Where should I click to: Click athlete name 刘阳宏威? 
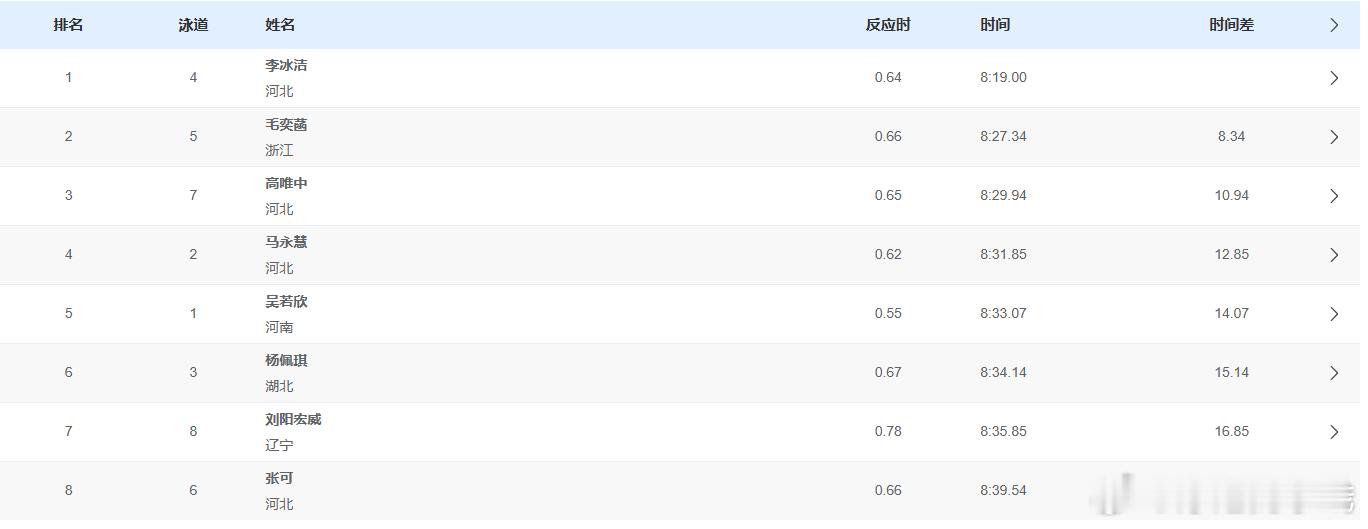point(293,419)
